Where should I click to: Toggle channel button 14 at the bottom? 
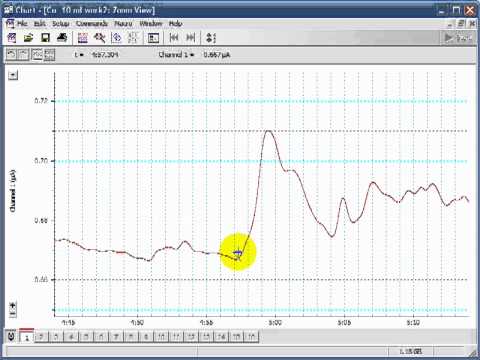coord(221,337)
